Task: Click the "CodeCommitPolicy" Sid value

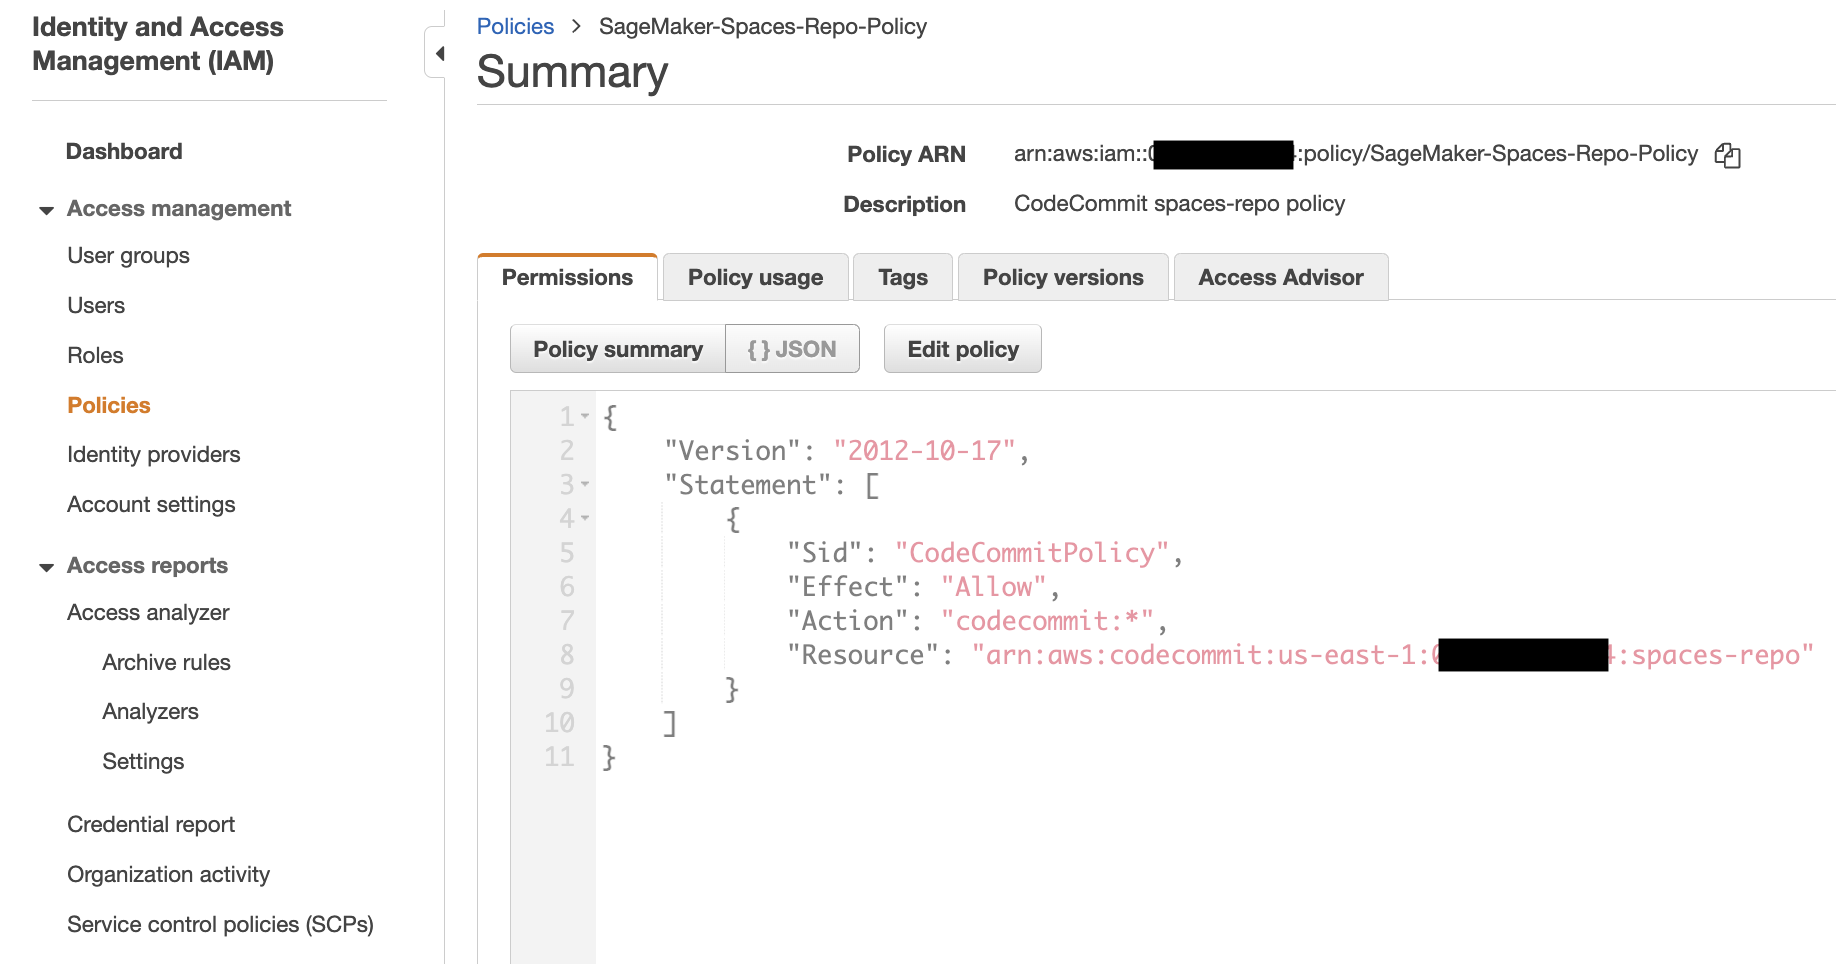Action: pyautogui.click(x=1032, y=553)
